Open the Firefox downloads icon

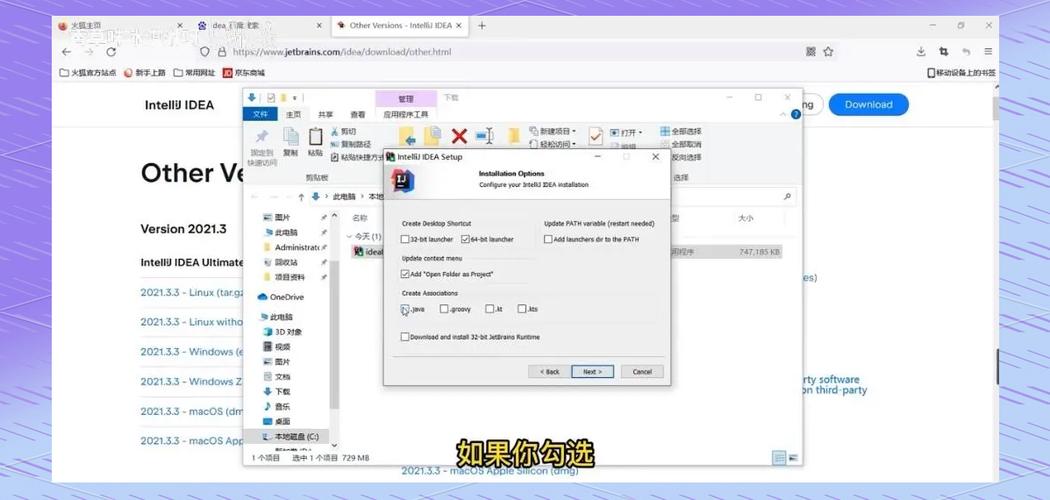coord(921,52)
